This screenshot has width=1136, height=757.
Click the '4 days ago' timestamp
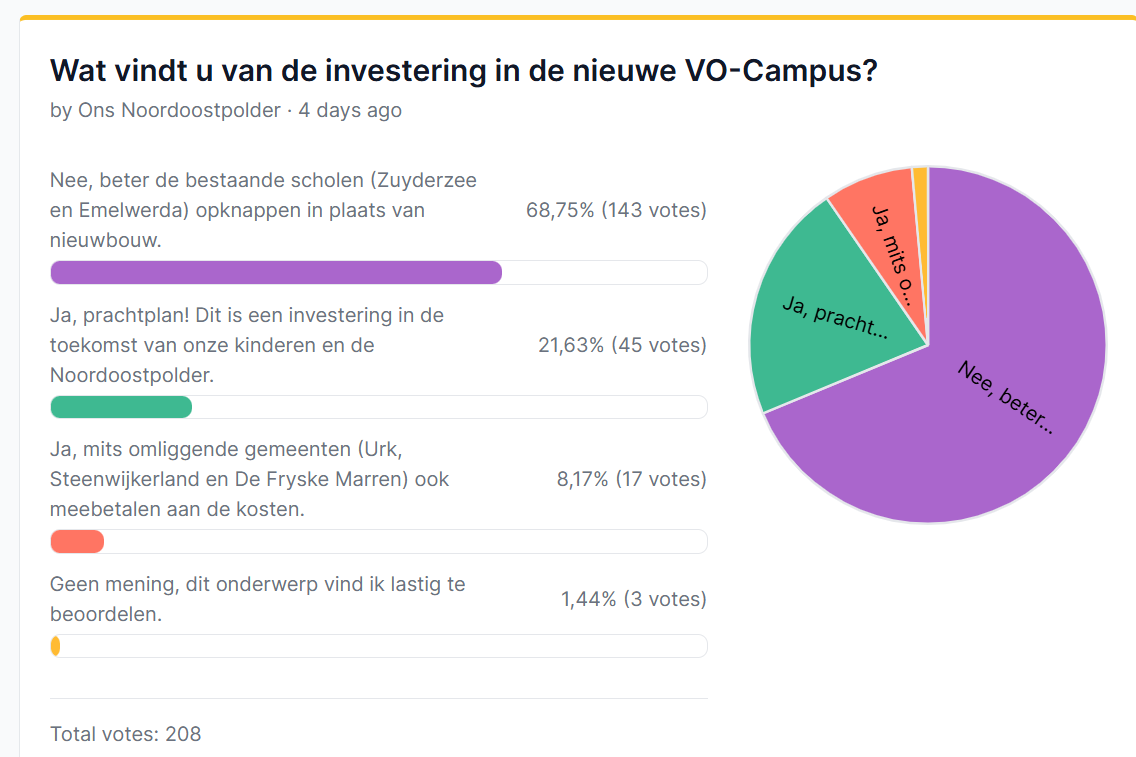click(x=350, y=110)
